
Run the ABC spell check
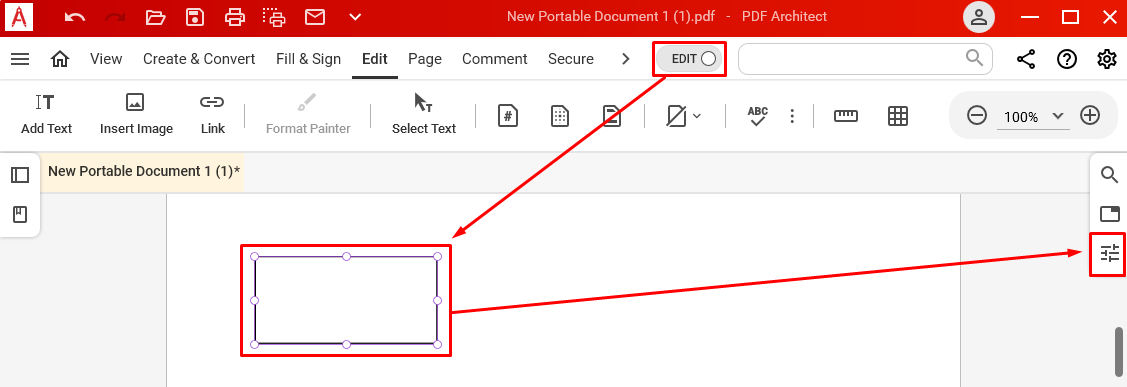758,116
